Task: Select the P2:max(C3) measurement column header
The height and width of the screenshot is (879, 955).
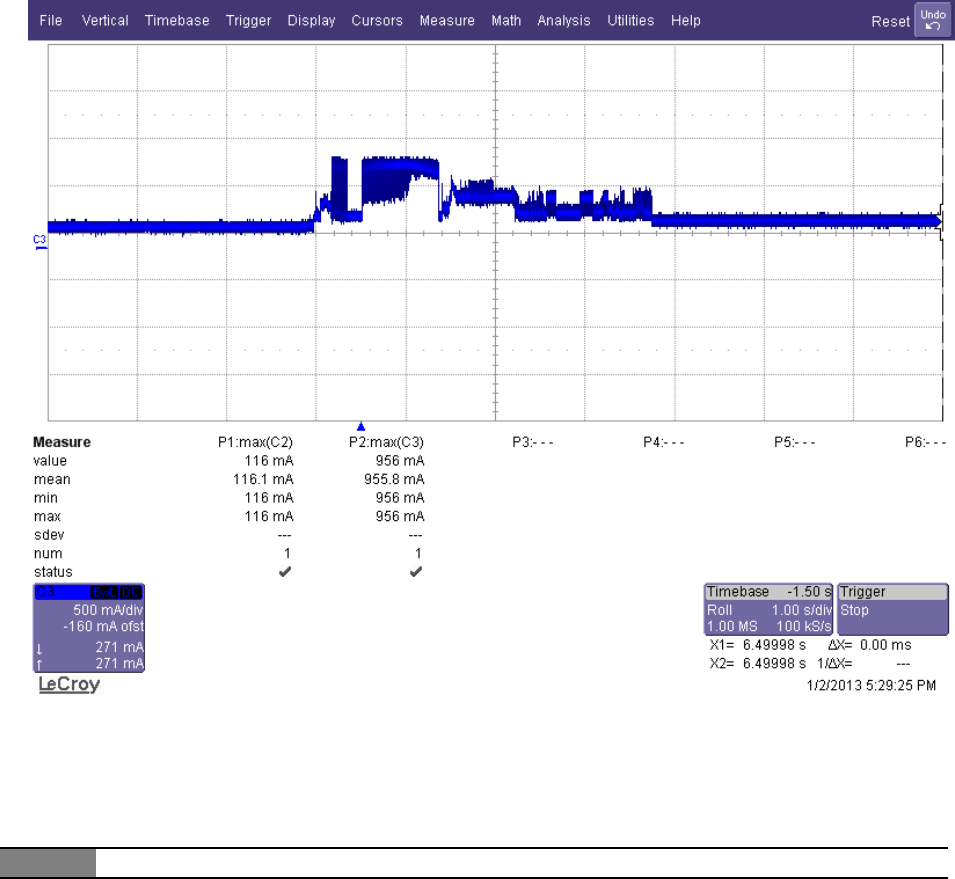Action: coord(386,443)
